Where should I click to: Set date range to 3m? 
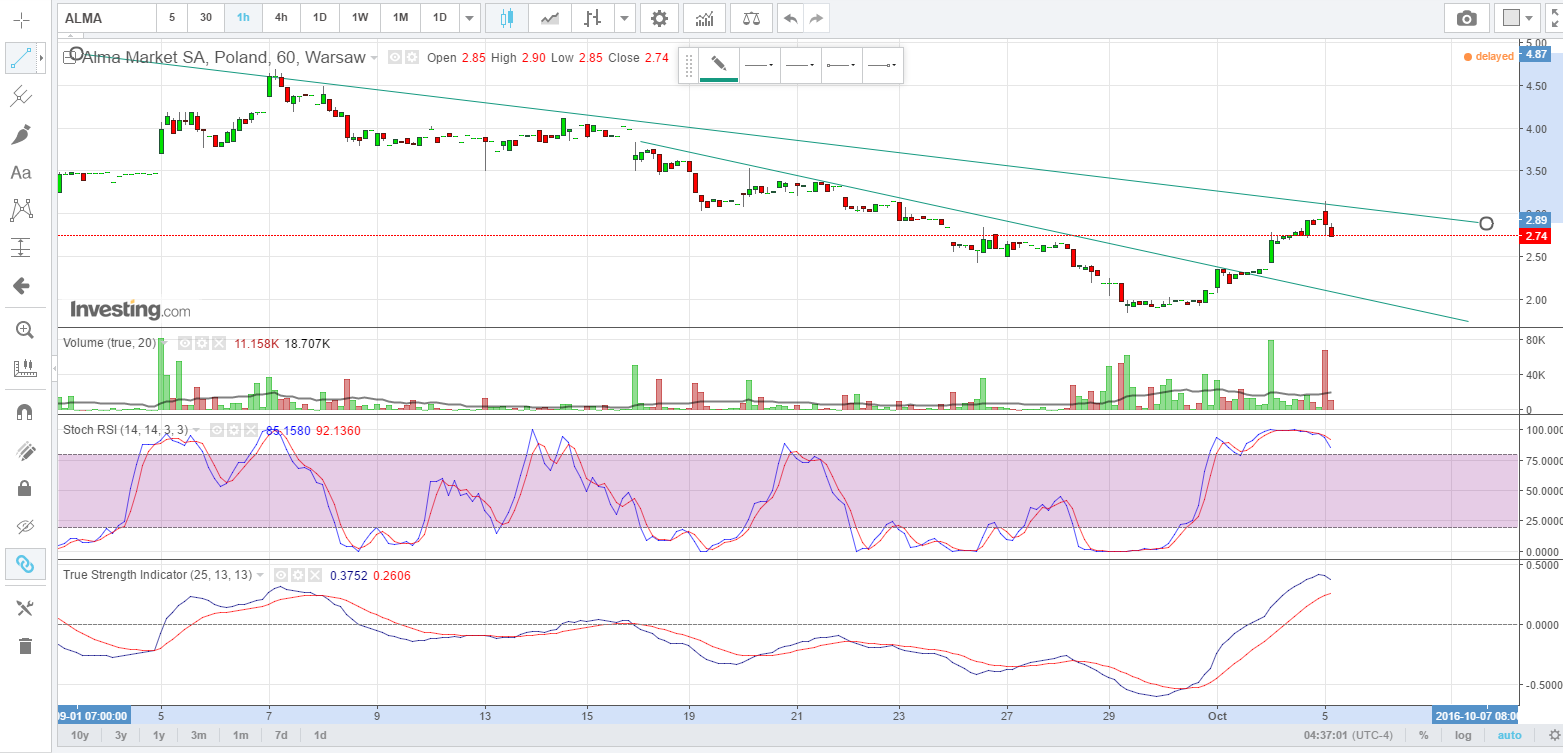tap(199, 735)
